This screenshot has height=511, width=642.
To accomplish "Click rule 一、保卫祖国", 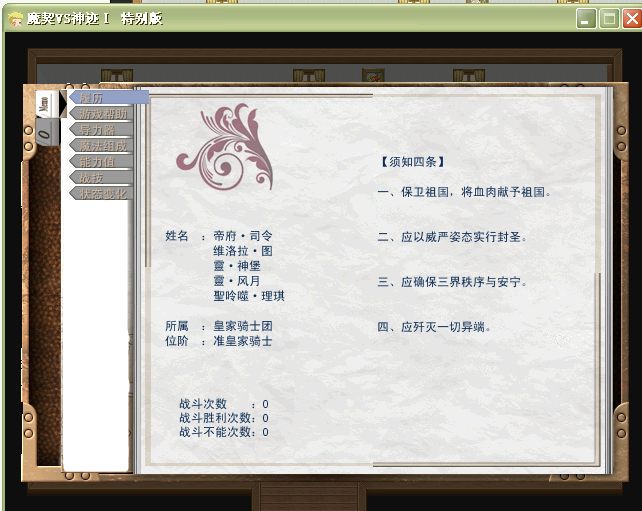I will [x=465, y=192].
